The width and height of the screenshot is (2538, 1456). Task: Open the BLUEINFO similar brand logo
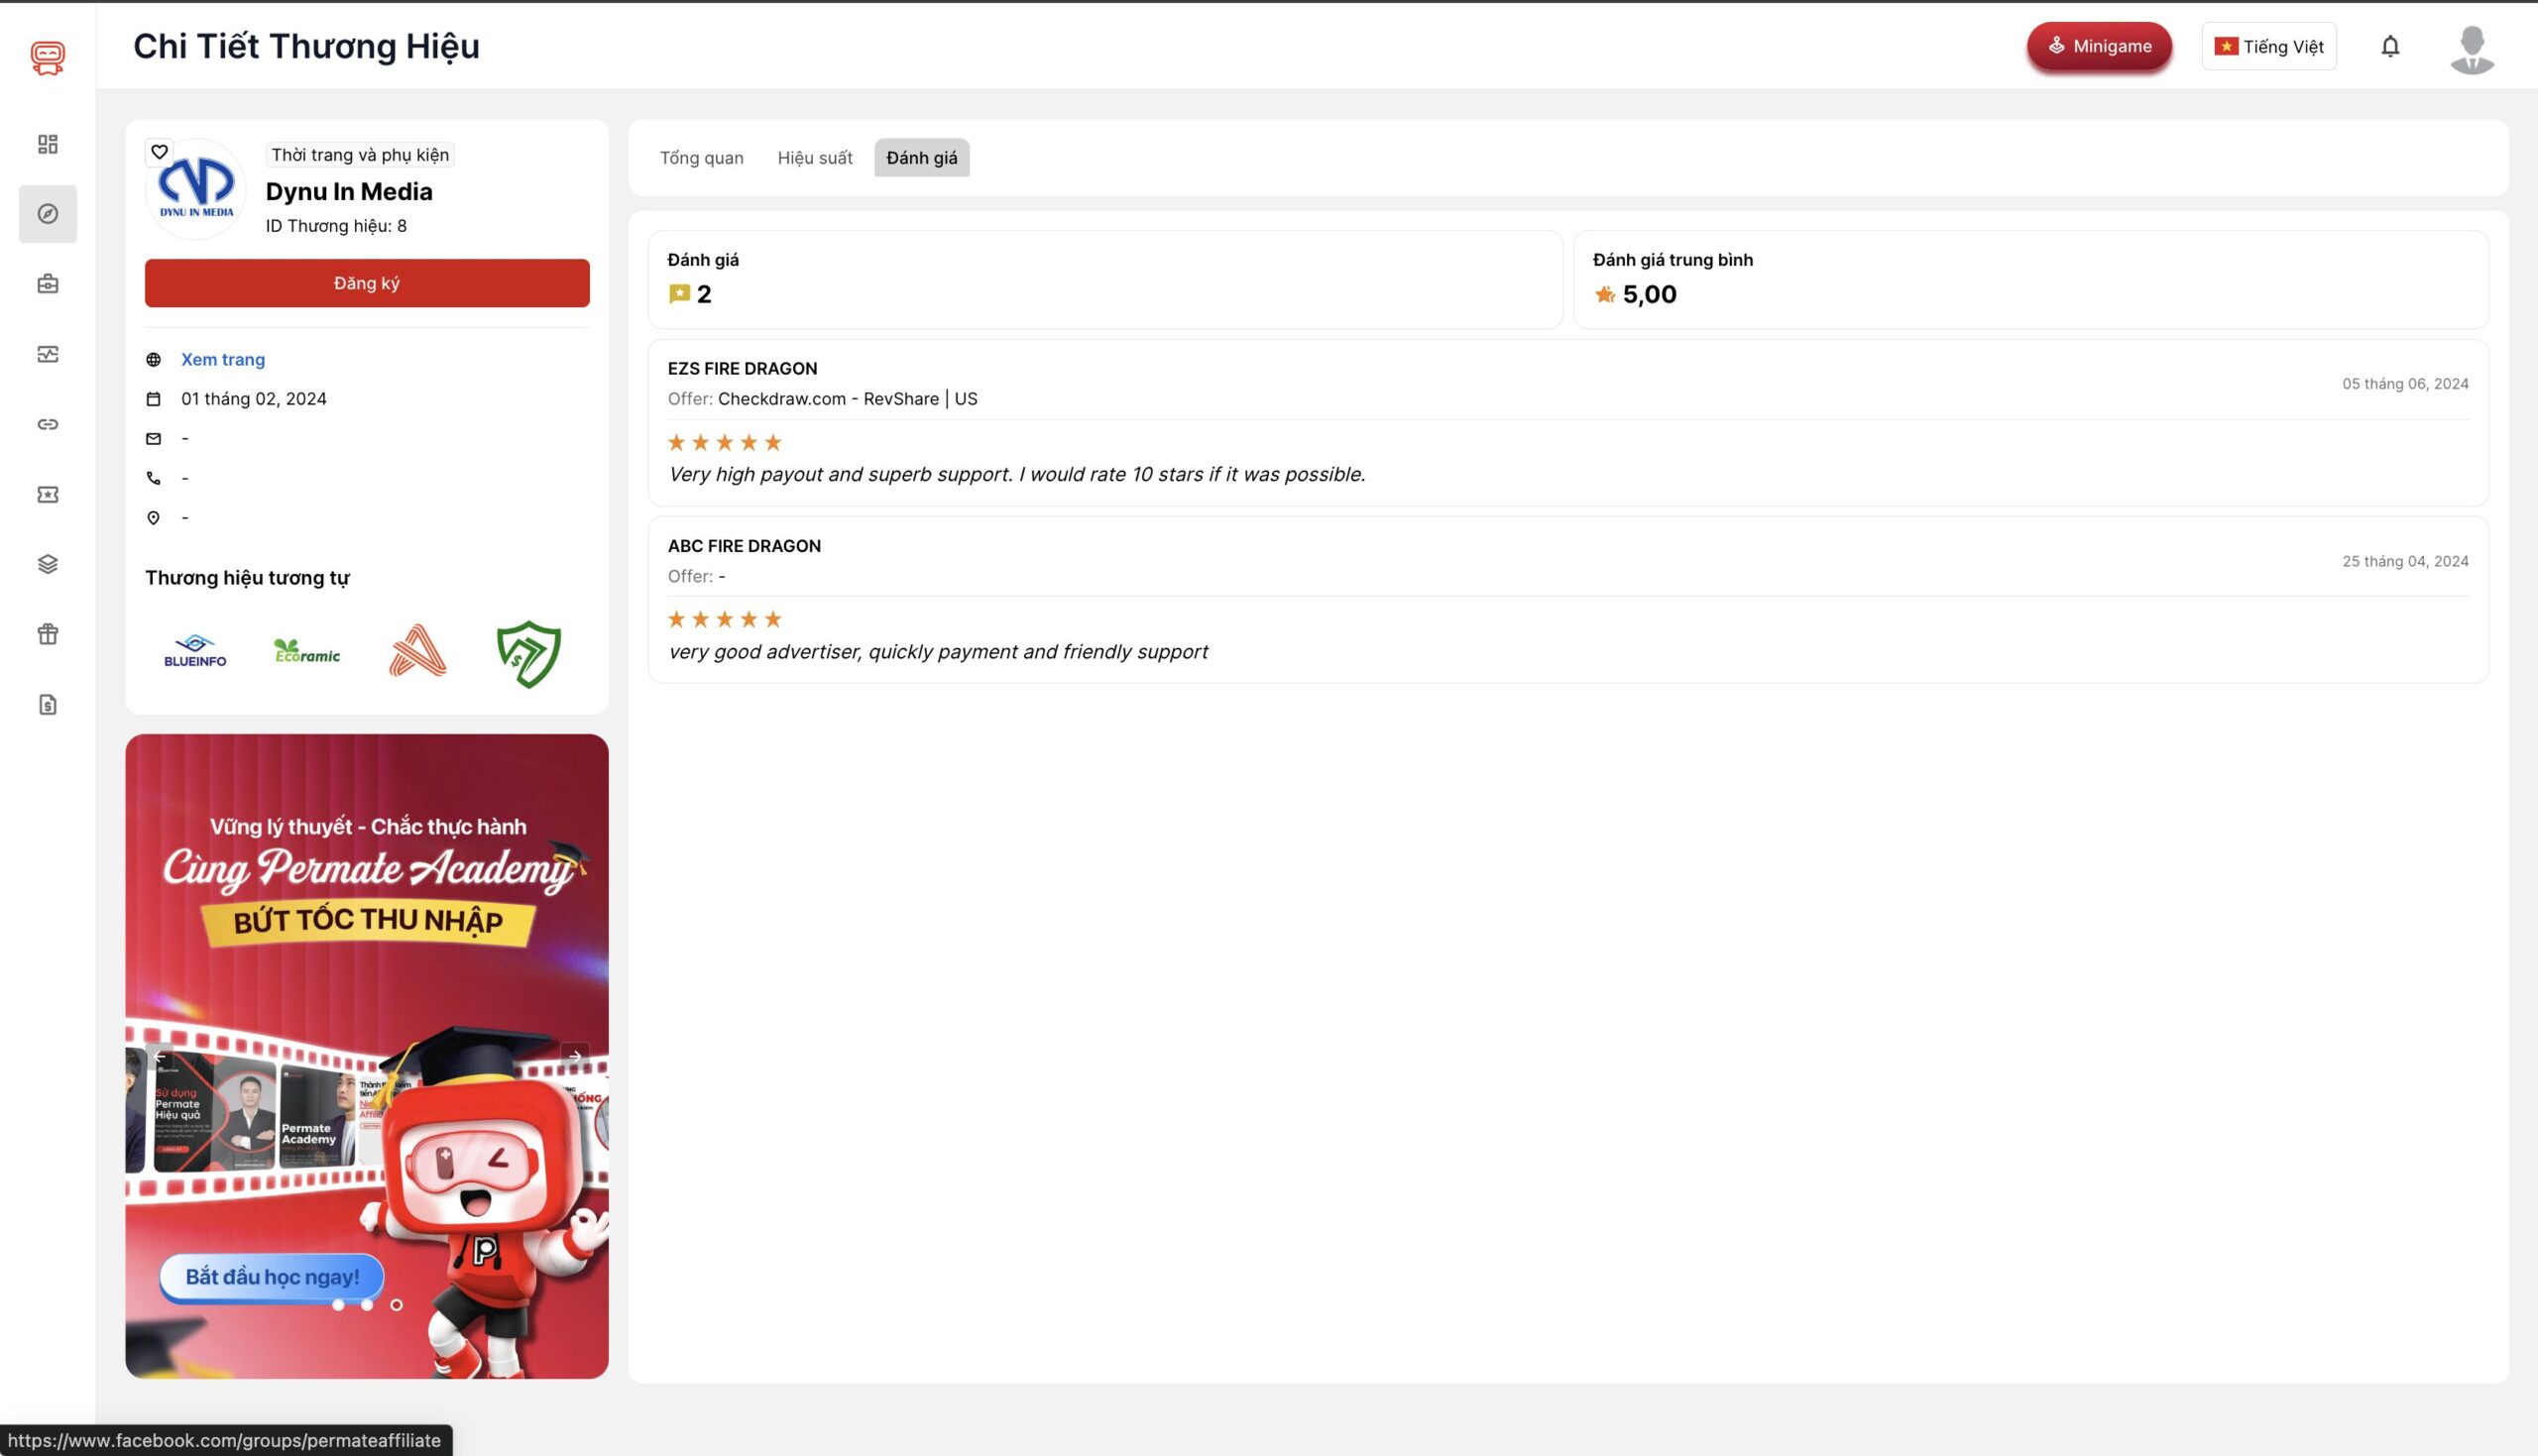coord(195,651)
